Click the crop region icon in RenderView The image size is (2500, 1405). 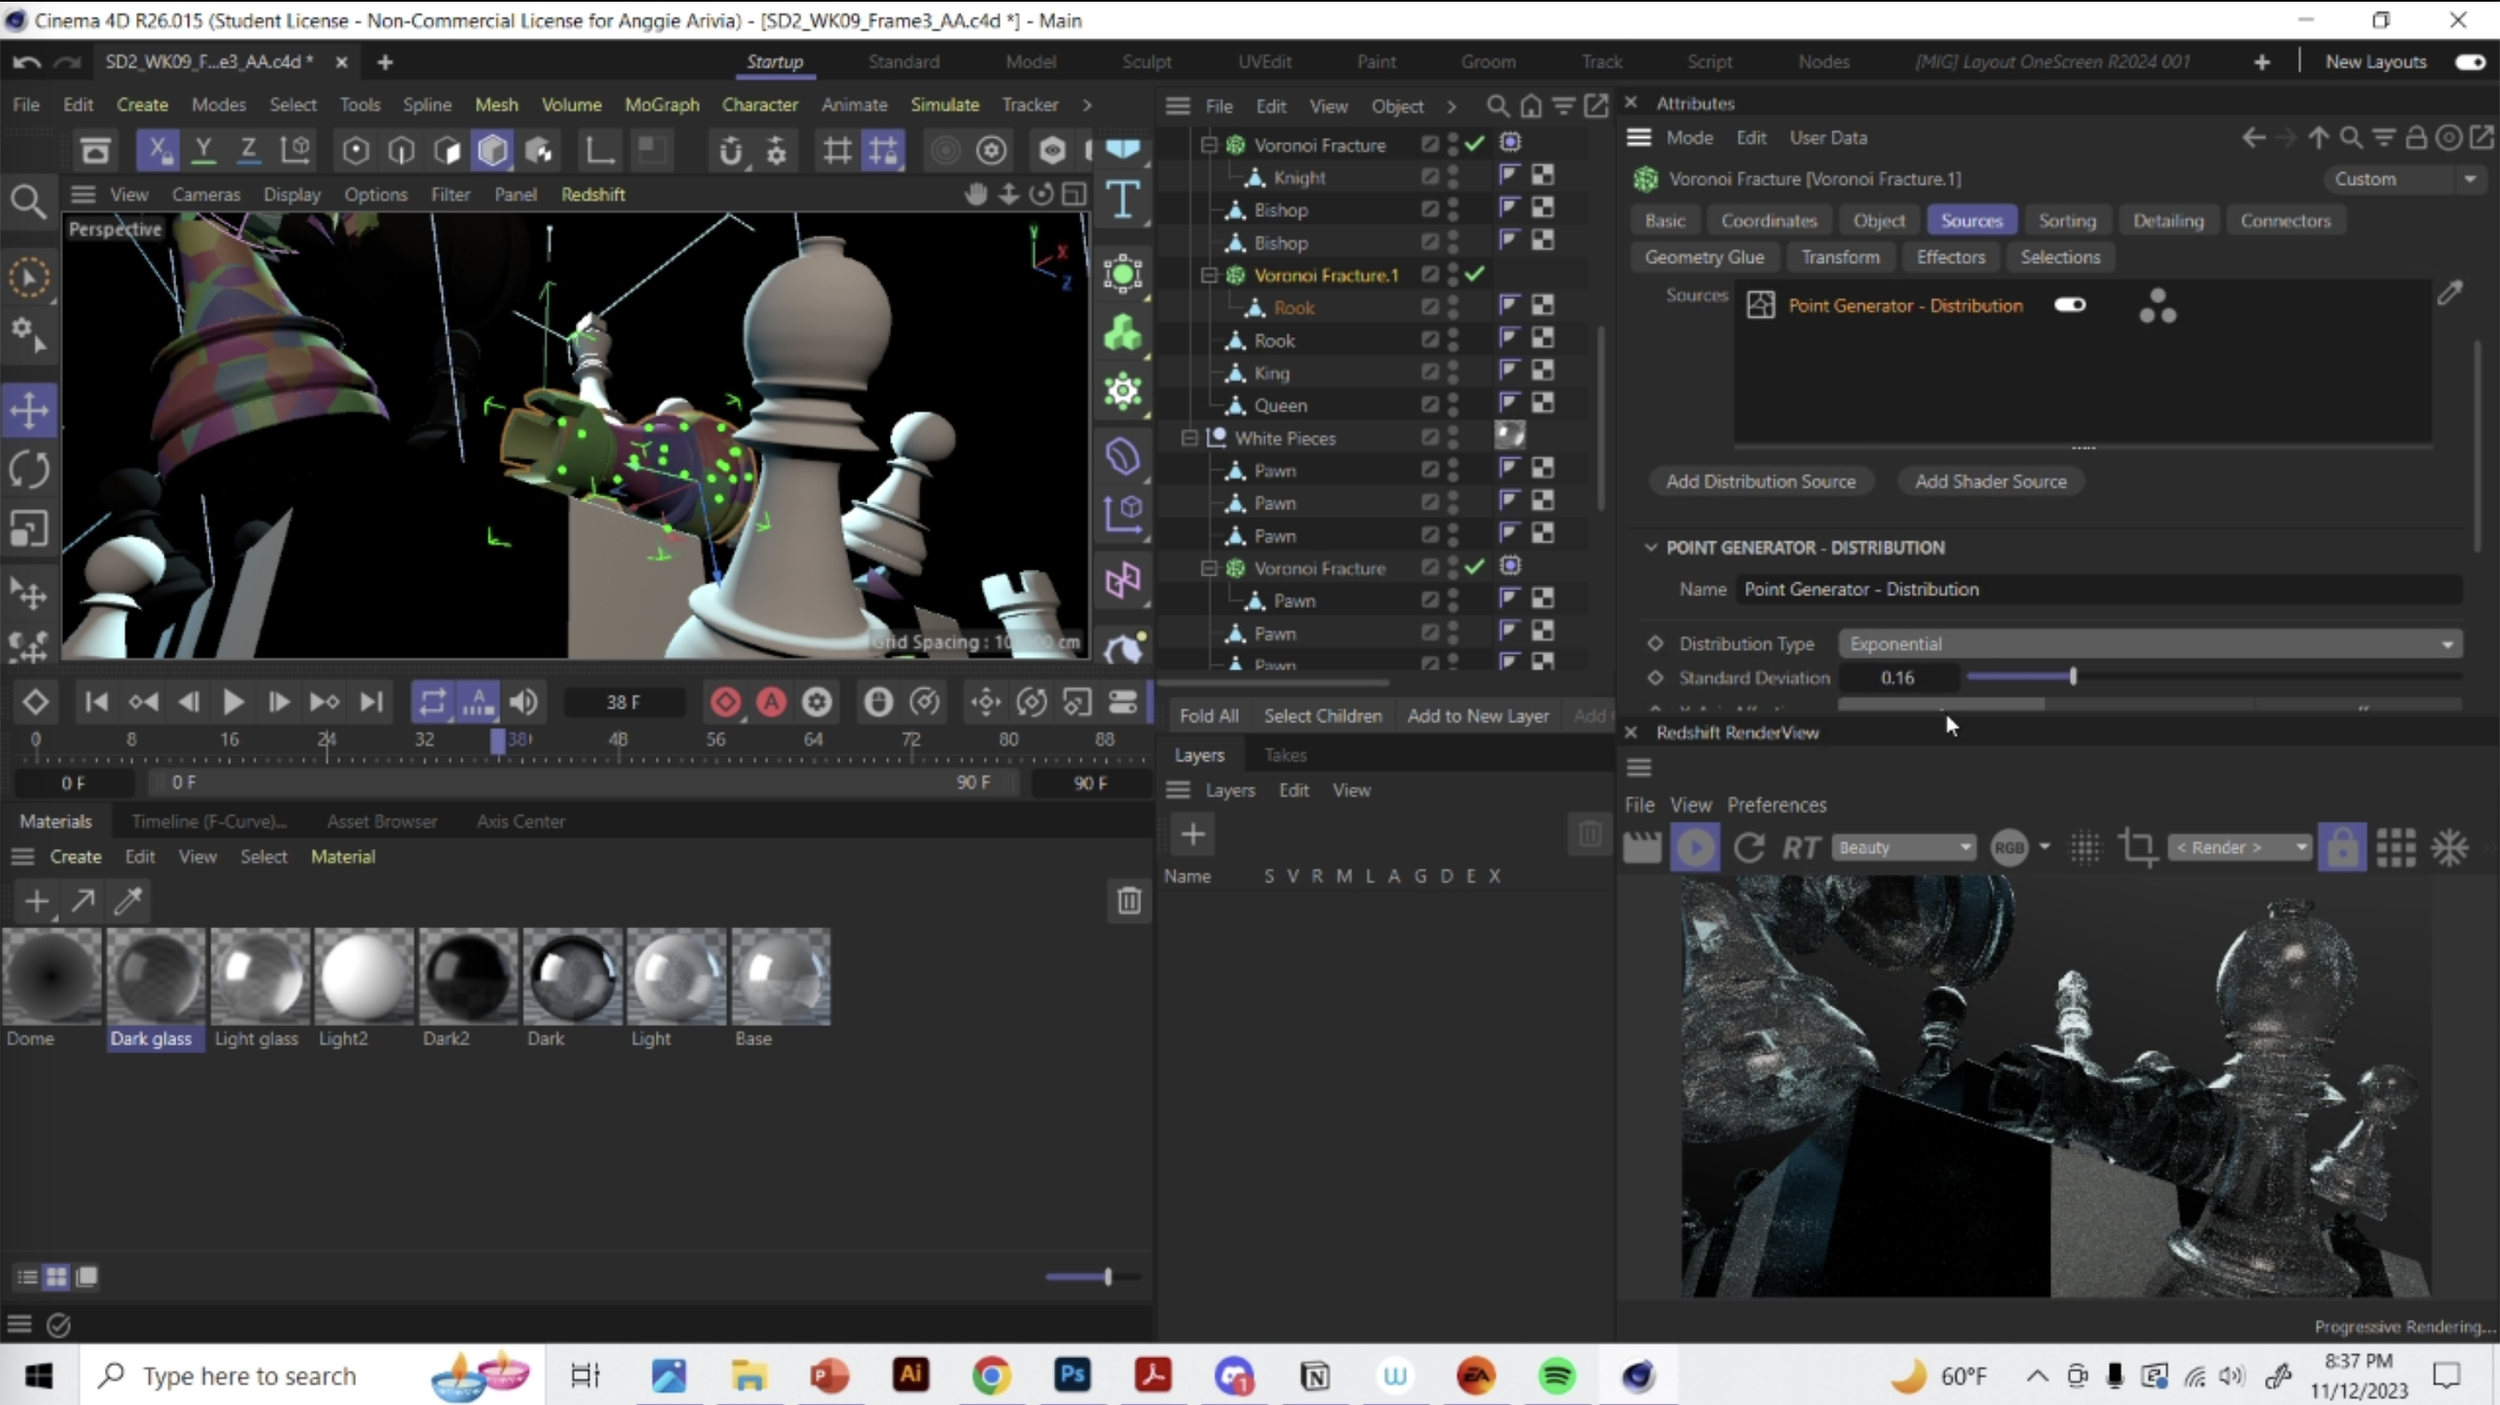coord(2137,848)
